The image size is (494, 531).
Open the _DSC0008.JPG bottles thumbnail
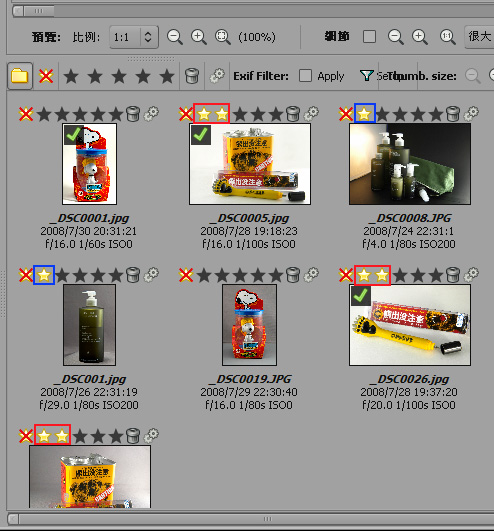click(410, 164)
